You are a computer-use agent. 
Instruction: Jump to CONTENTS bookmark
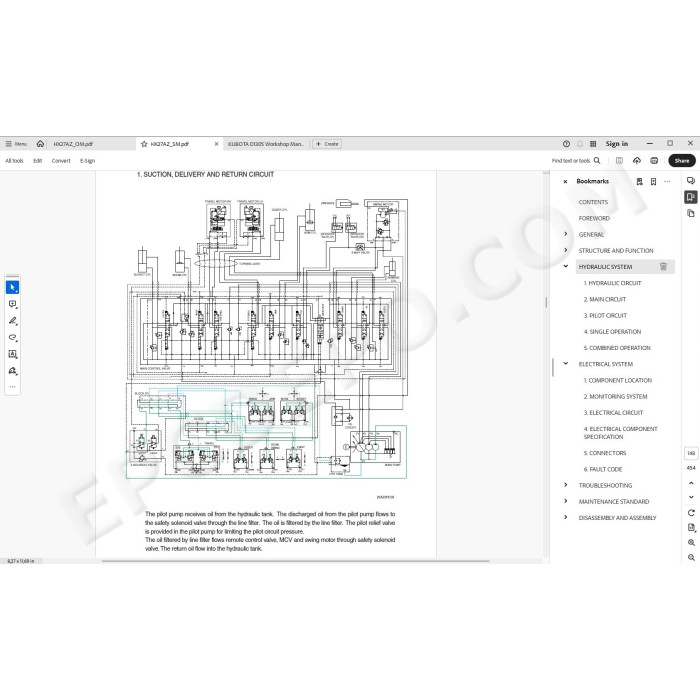point(593,202)
